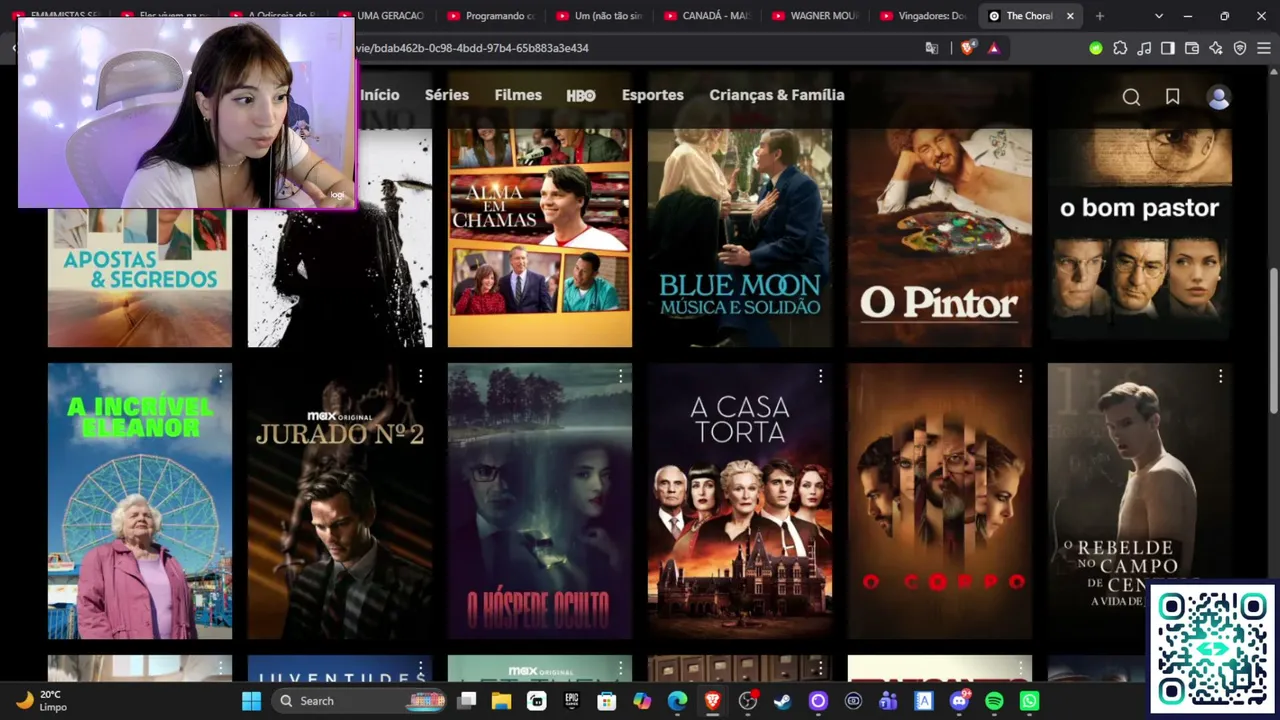Image resolution: width=1280 pixels, height=720 pixels.
Task: Open the Windows Start menu
Action: click(251, 701)
